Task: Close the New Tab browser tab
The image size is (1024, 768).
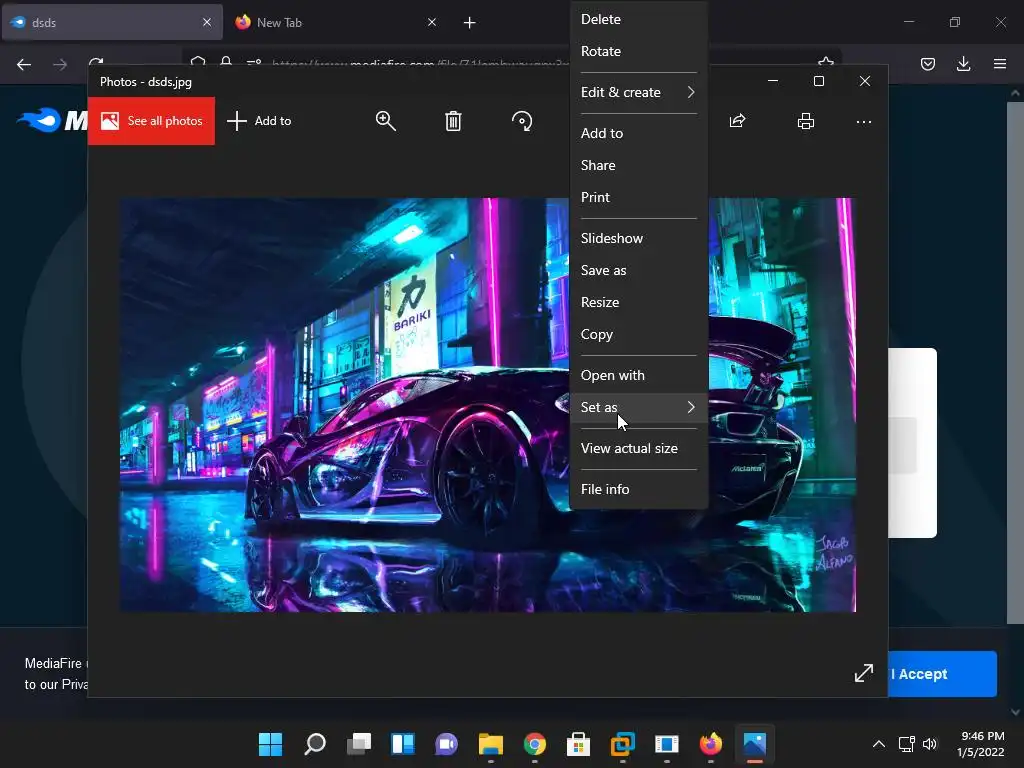Action: [x=432, y=22]
